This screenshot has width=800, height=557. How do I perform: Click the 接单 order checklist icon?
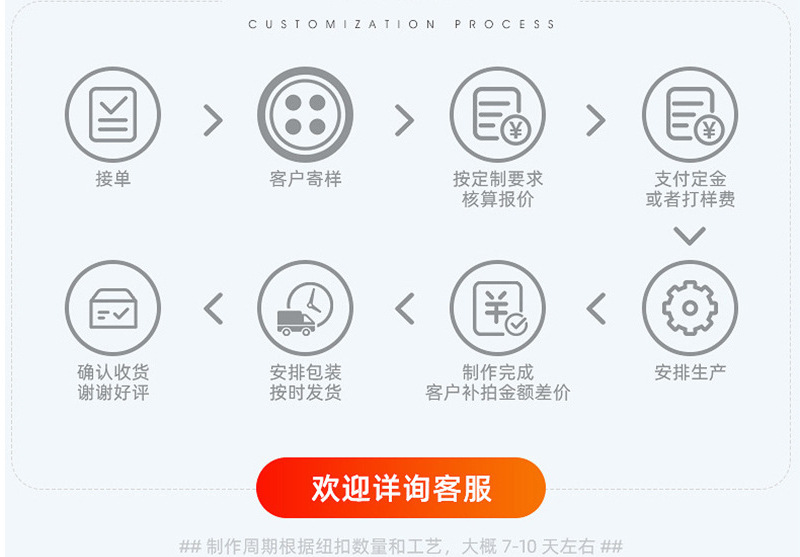pyautogui.click(x=113, y=115)
